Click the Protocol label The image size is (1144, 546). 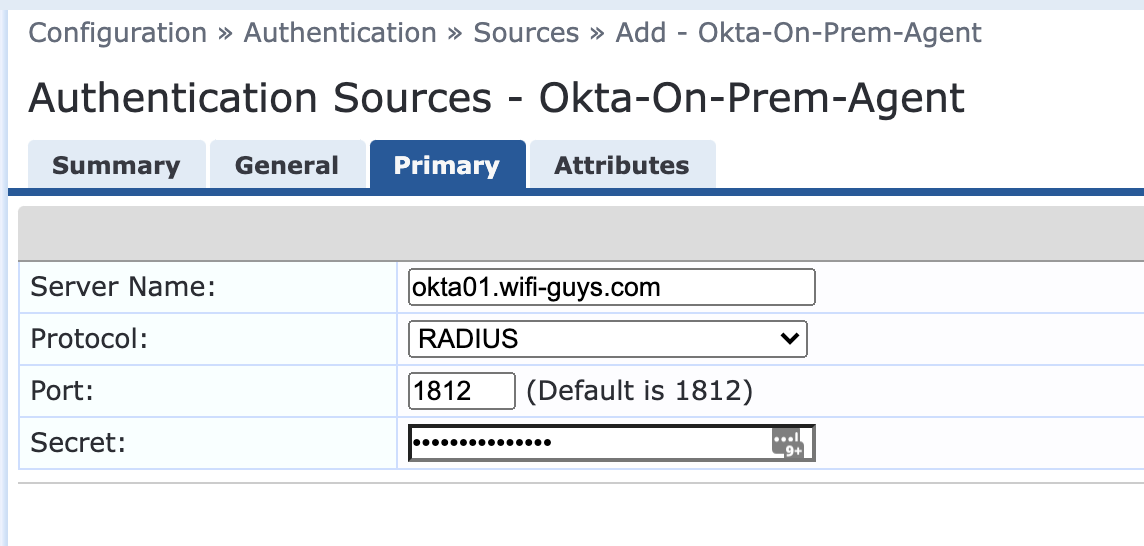(x=89, y=339)
